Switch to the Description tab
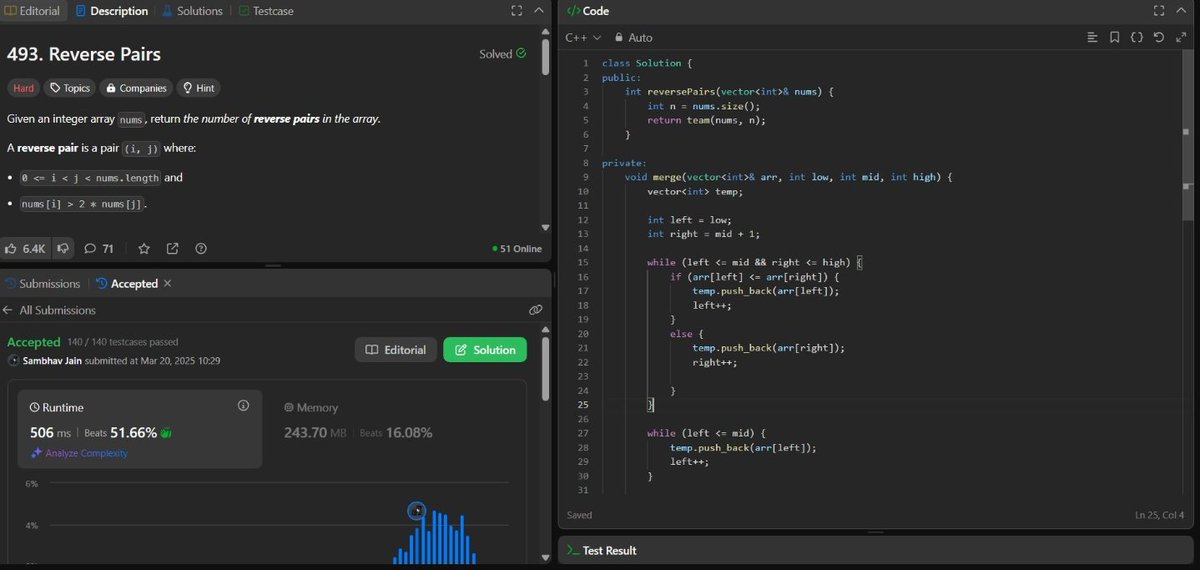This screenshot has height=570, width=1200. pyautogui.click(x=111, y=11)
